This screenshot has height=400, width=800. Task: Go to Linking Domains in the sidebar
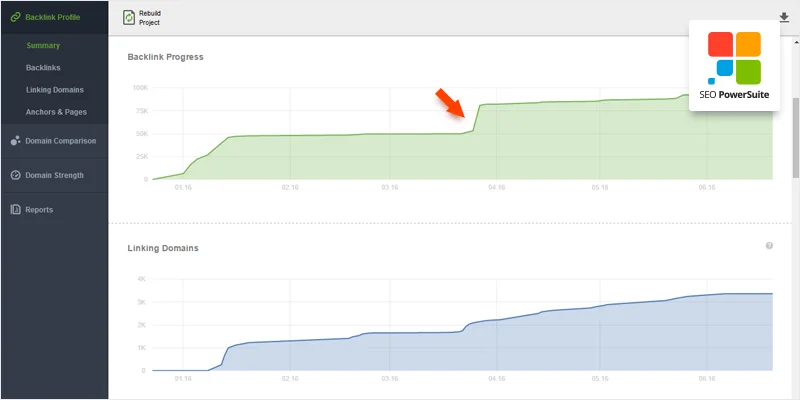[x=55, y=89]
